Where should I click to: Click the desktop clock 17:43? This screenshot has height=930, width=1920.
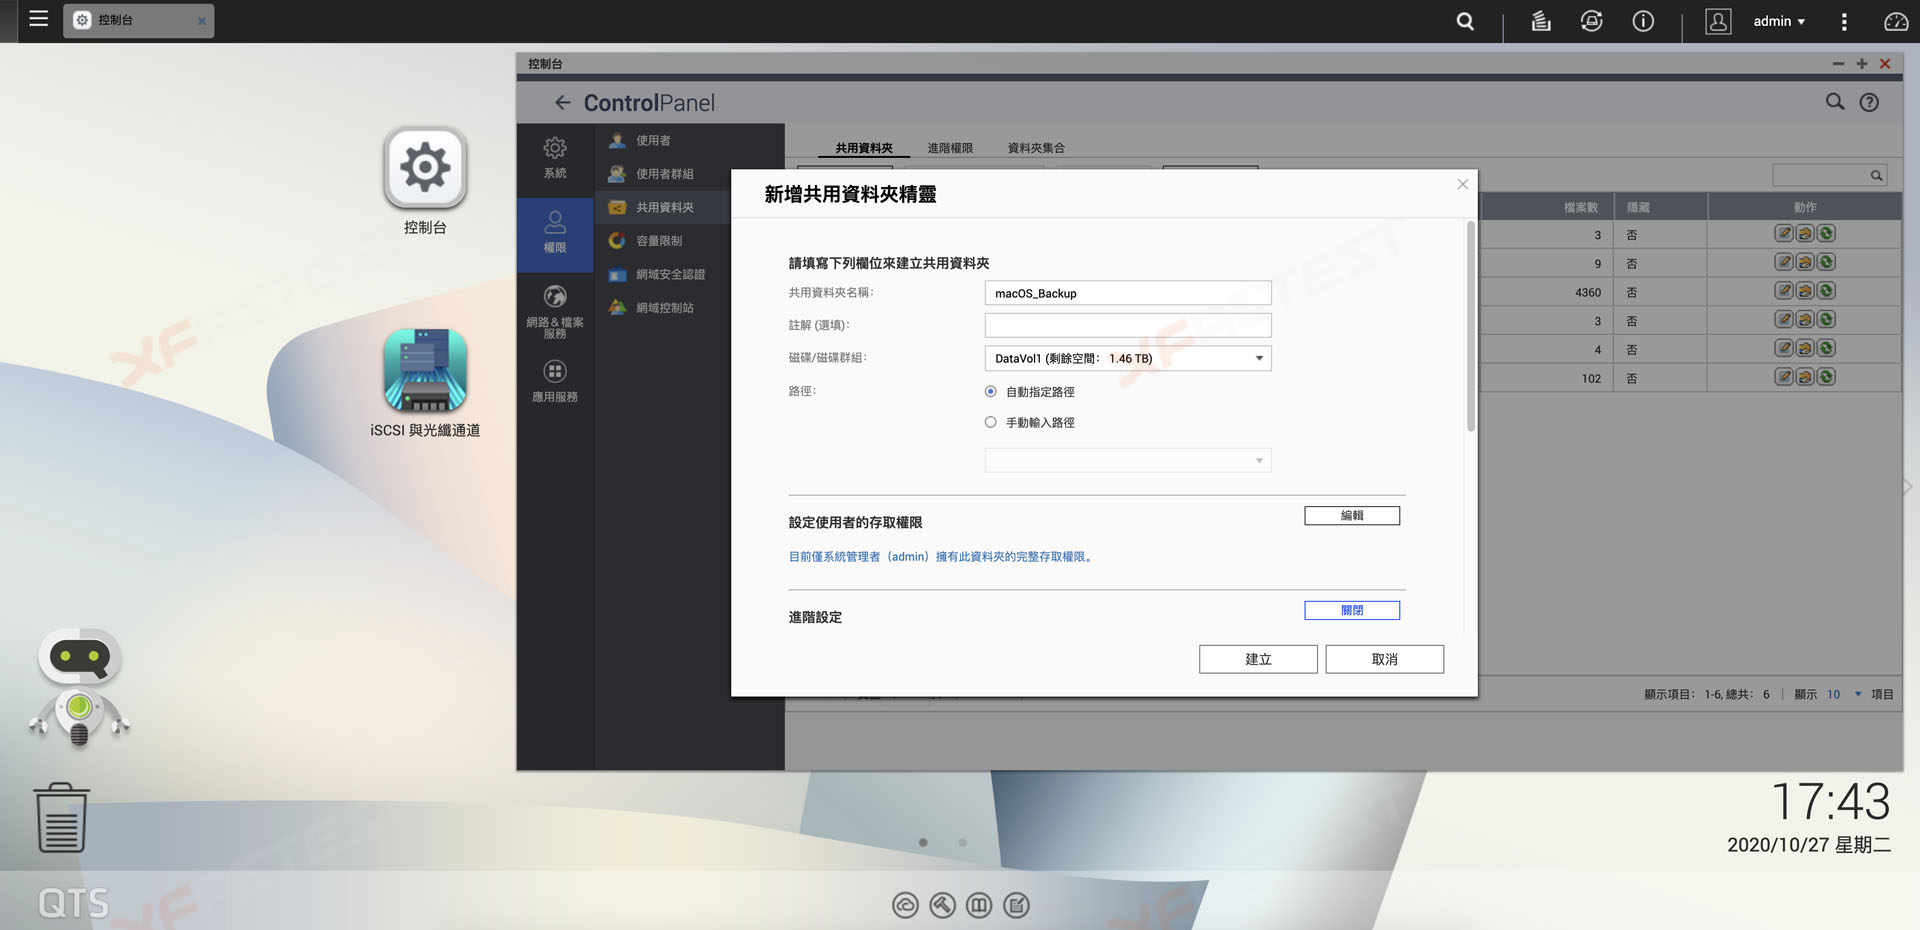pyautogui.click(x=1830, y=802)
